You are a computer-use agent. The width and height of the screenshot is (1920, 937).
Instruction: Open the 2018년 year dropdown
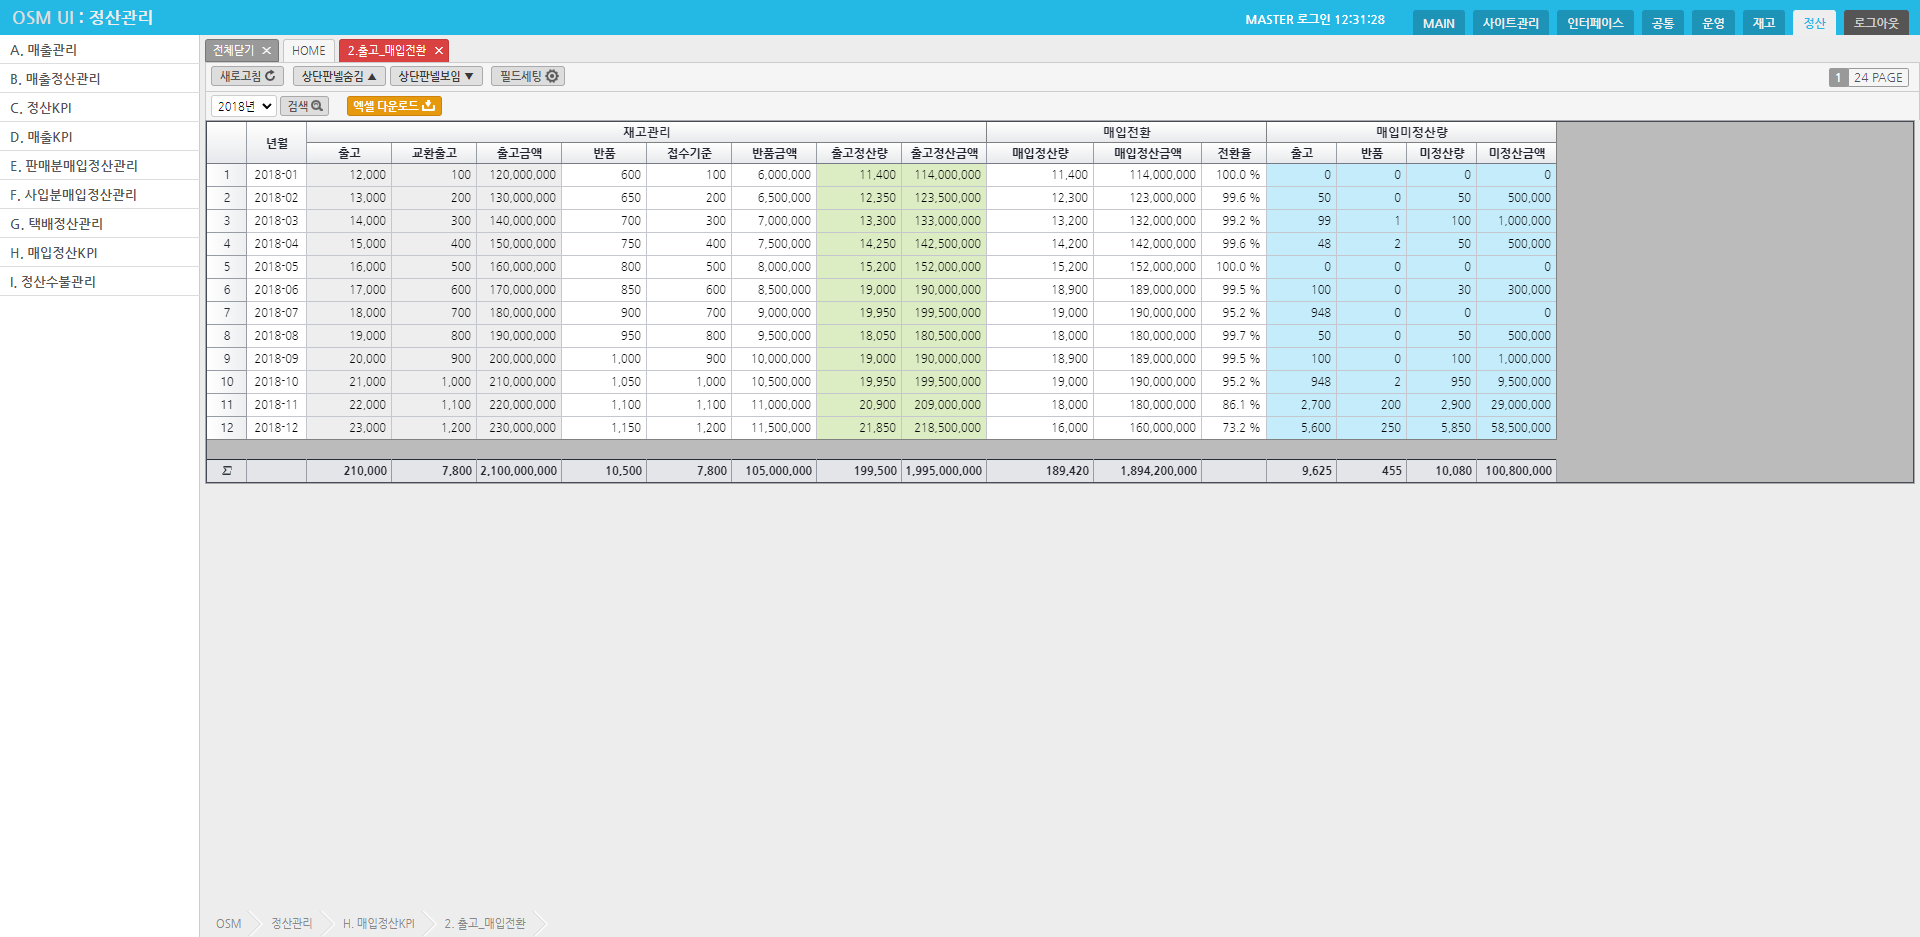[243, 106]
